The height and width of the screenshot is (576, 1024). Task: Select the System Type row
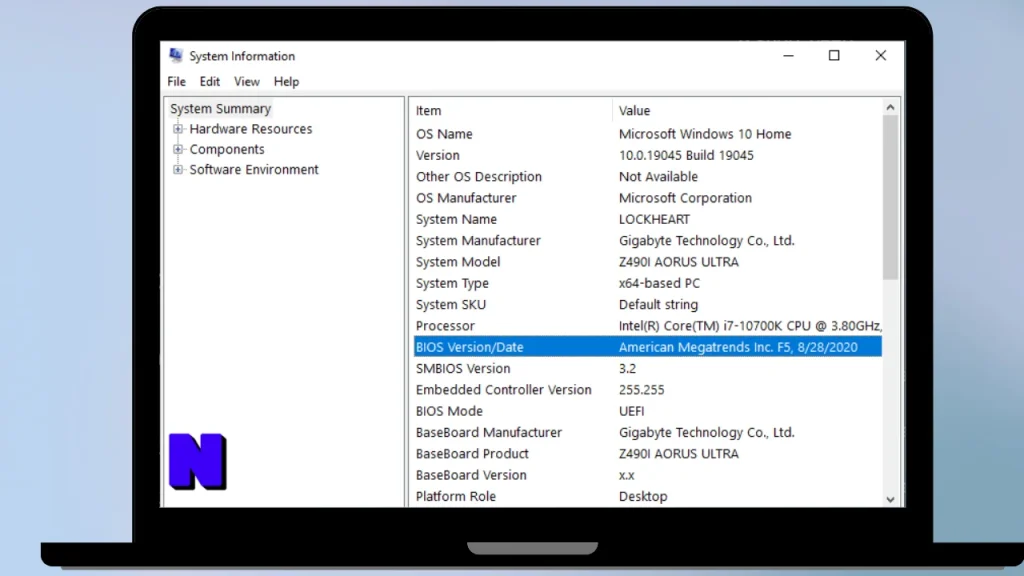pos(647,283)
